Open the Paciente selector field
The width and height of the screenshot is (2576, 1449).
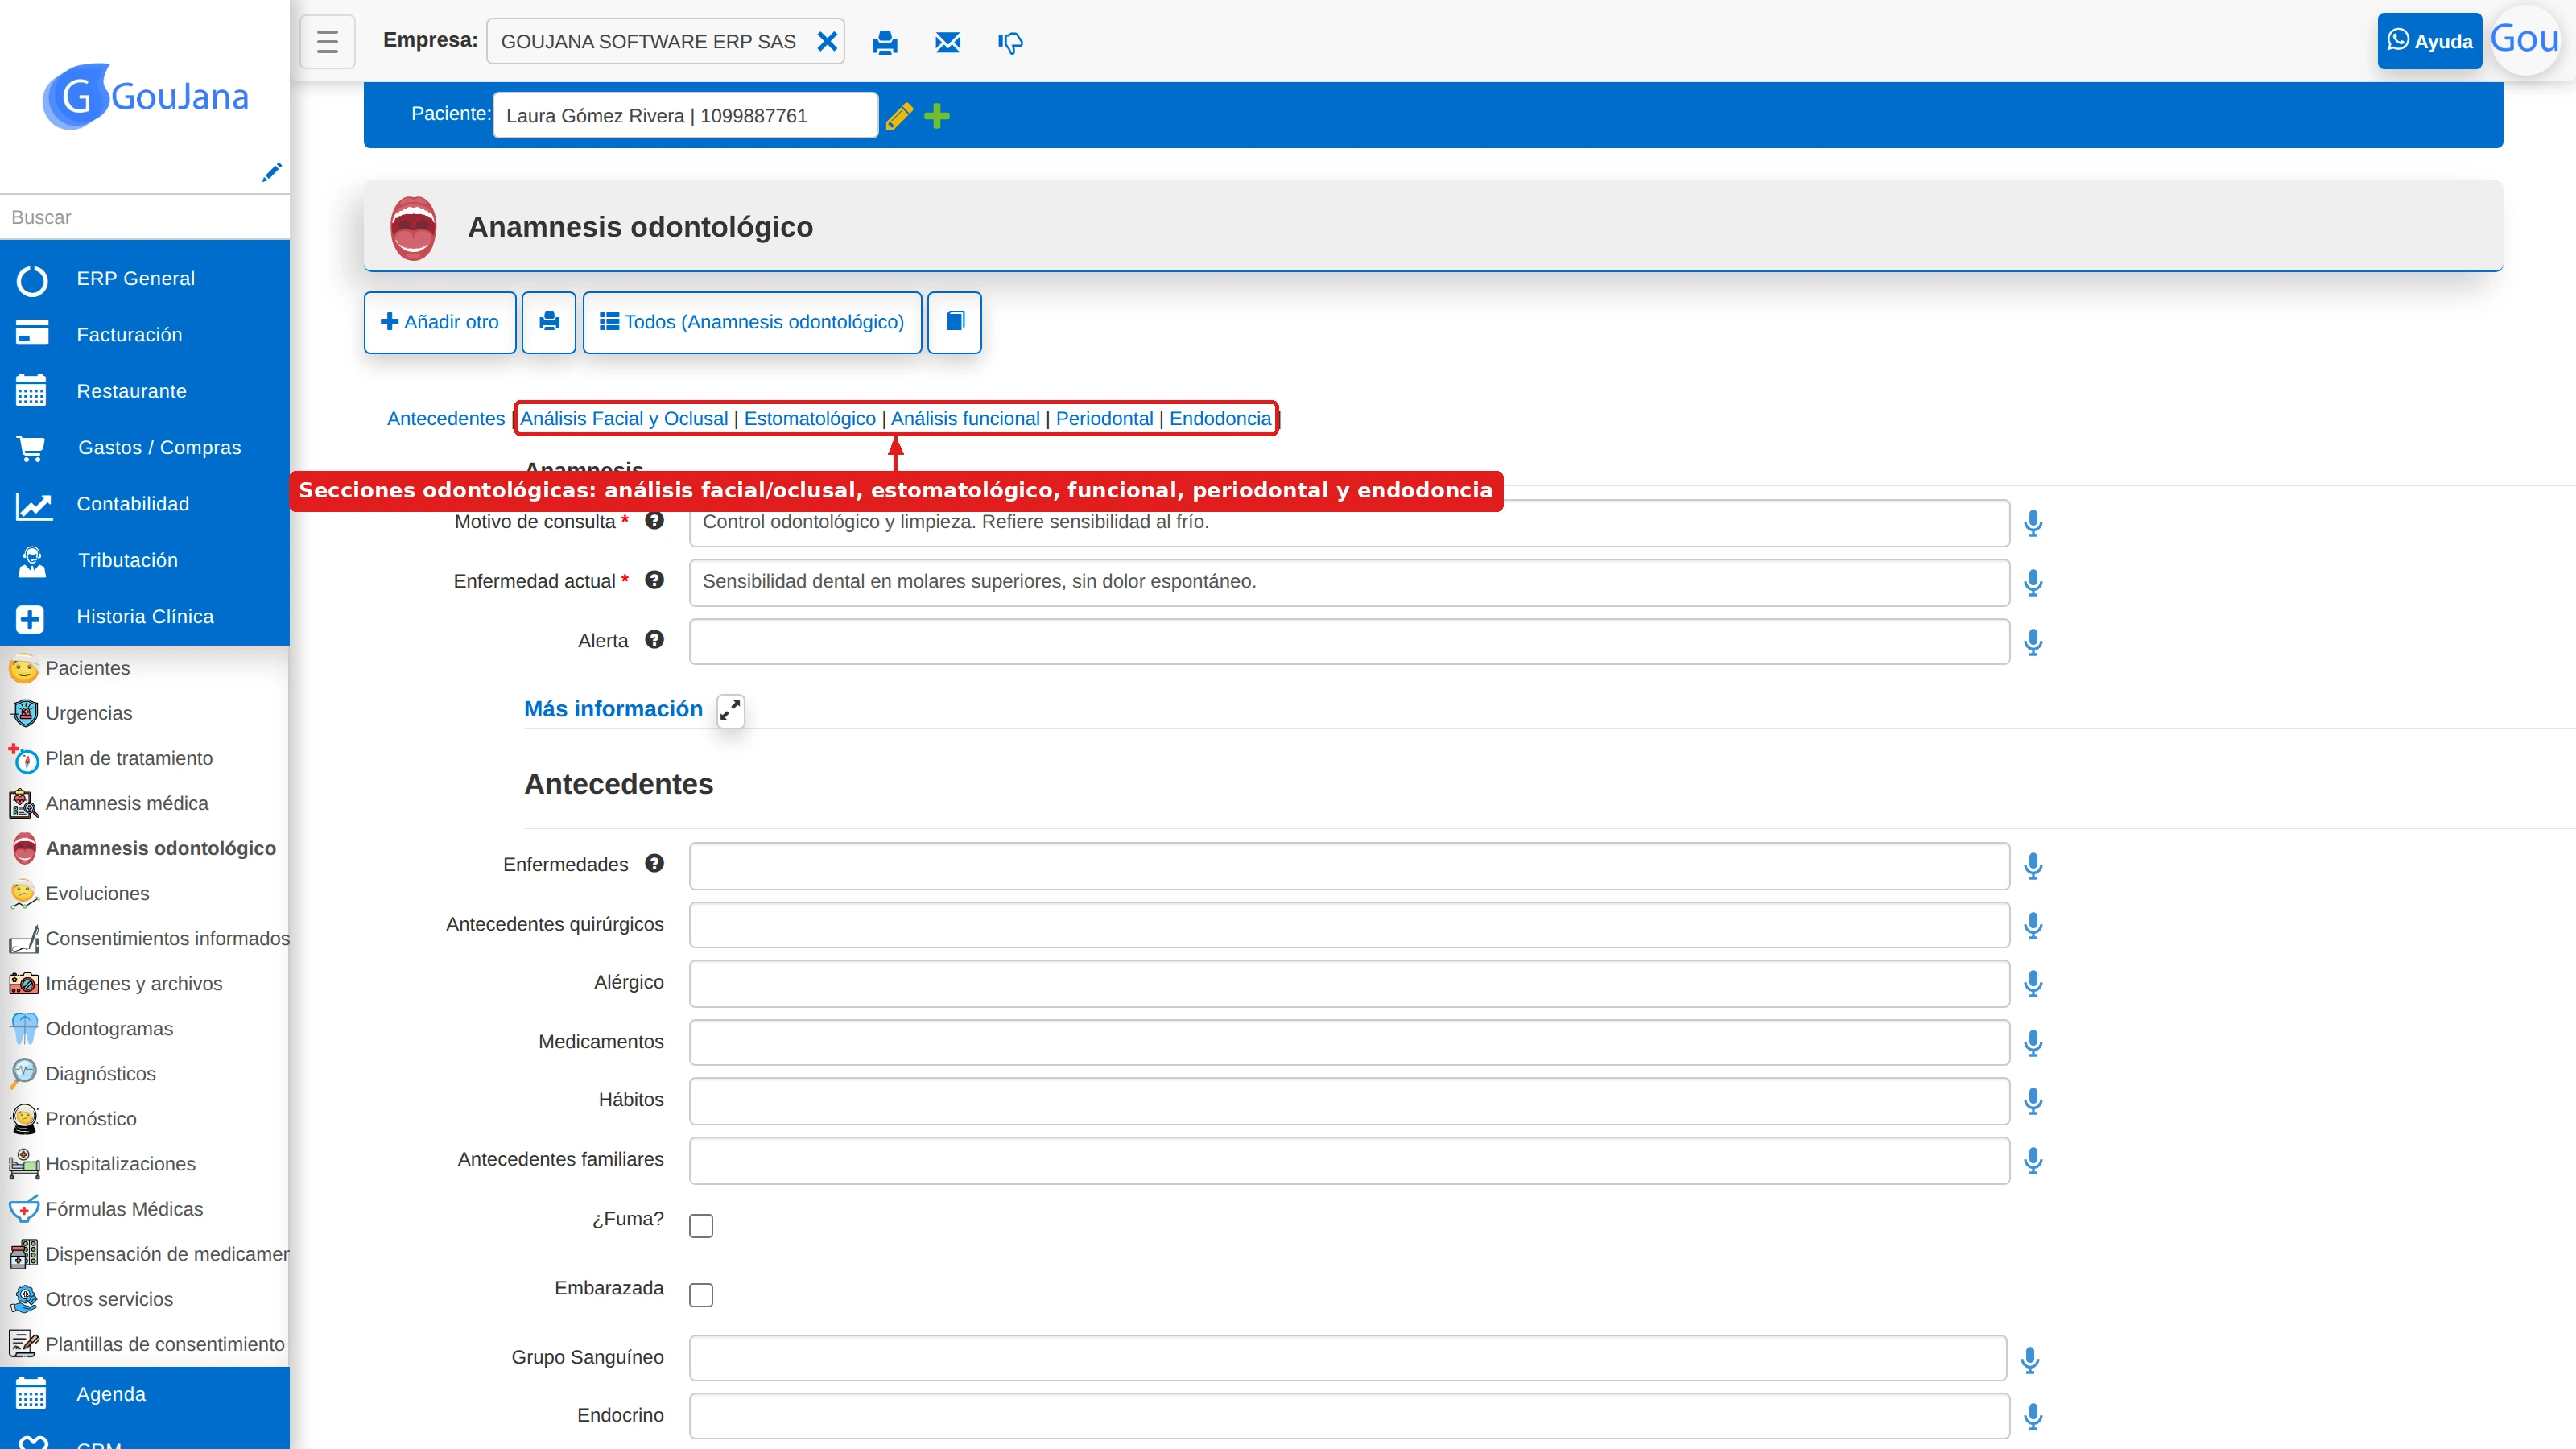[685, 115]
